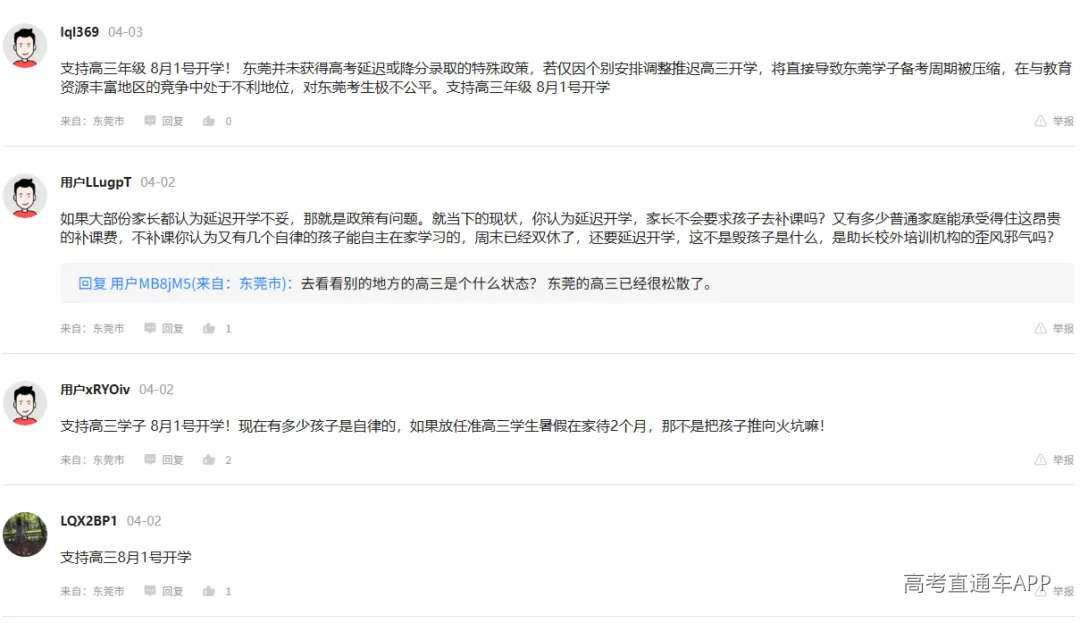Like 用户xRYOiv's comment with thumbs-up
Viewport: 1080px width, 623px height.
[x=209, y=460]
